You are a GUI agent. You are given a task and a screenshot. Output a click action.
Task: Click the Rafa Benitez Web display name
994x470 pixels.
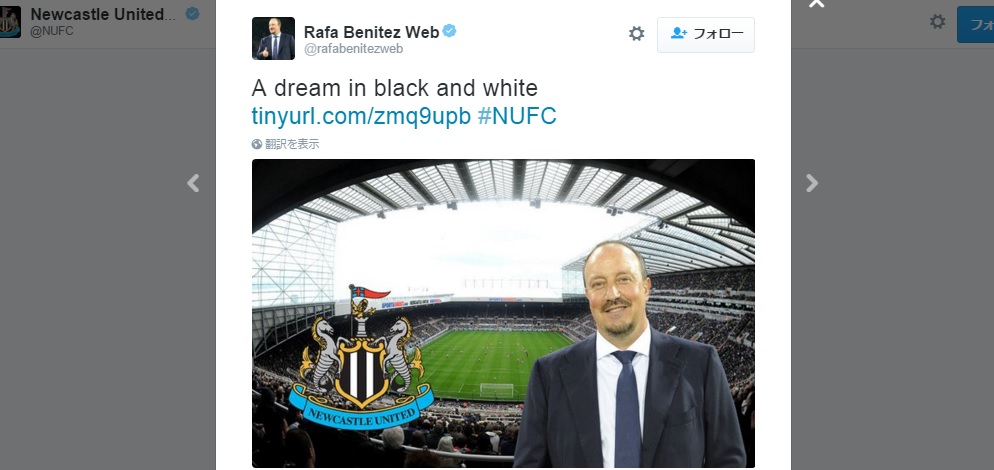371,32
